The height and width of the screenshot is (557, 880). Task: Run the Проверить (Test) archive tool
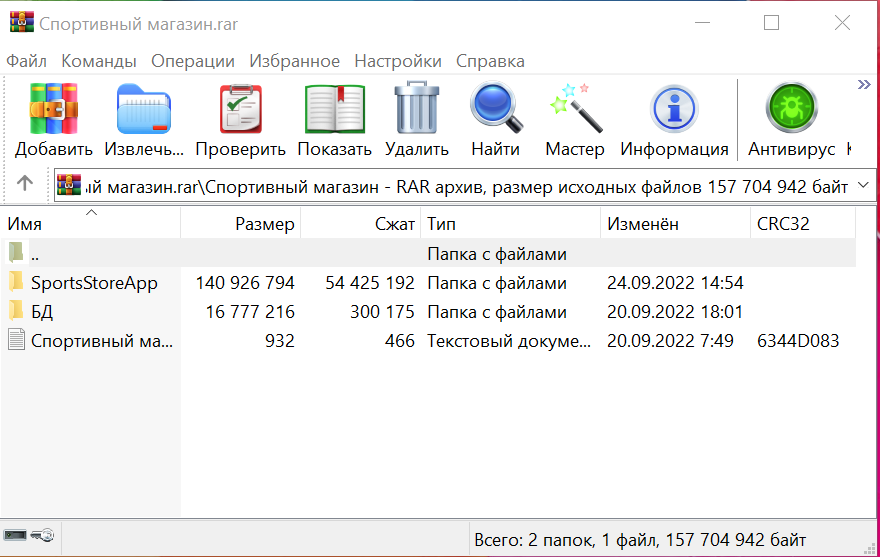[x=240, y=108]
